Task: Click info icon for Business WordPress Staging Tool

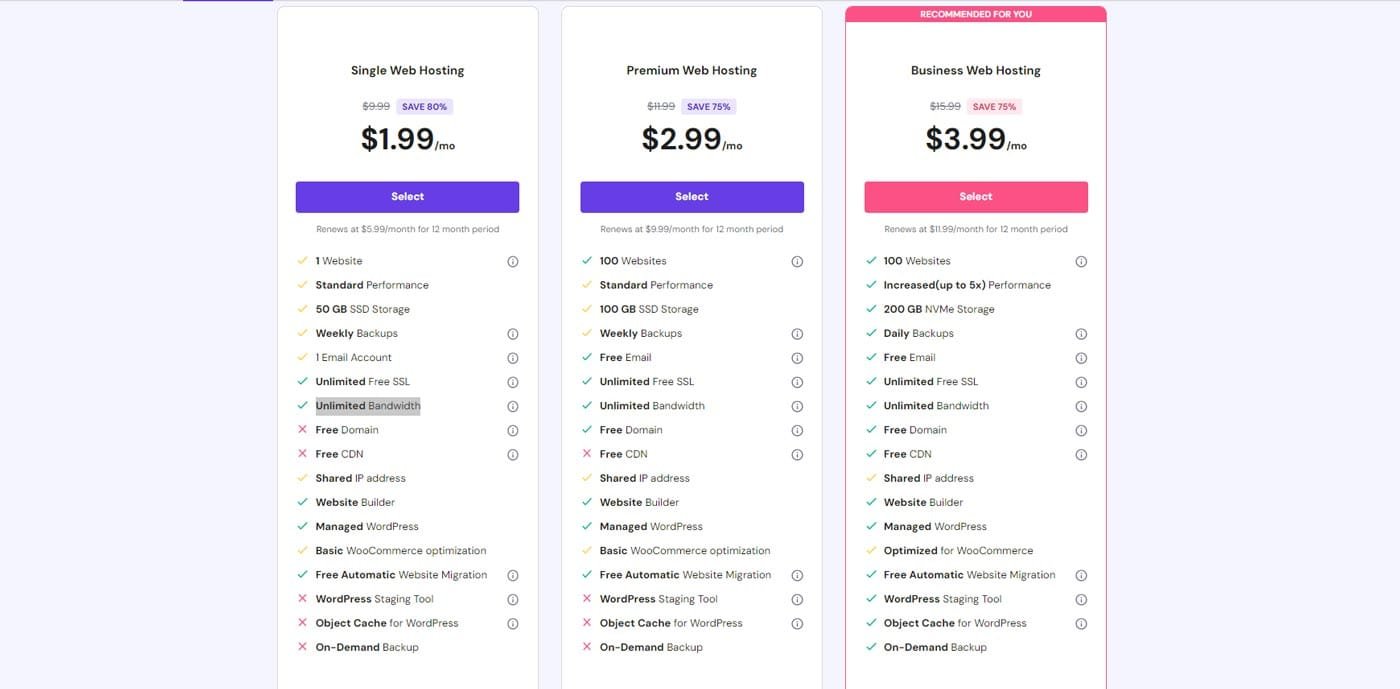Action: point(1081,600)
